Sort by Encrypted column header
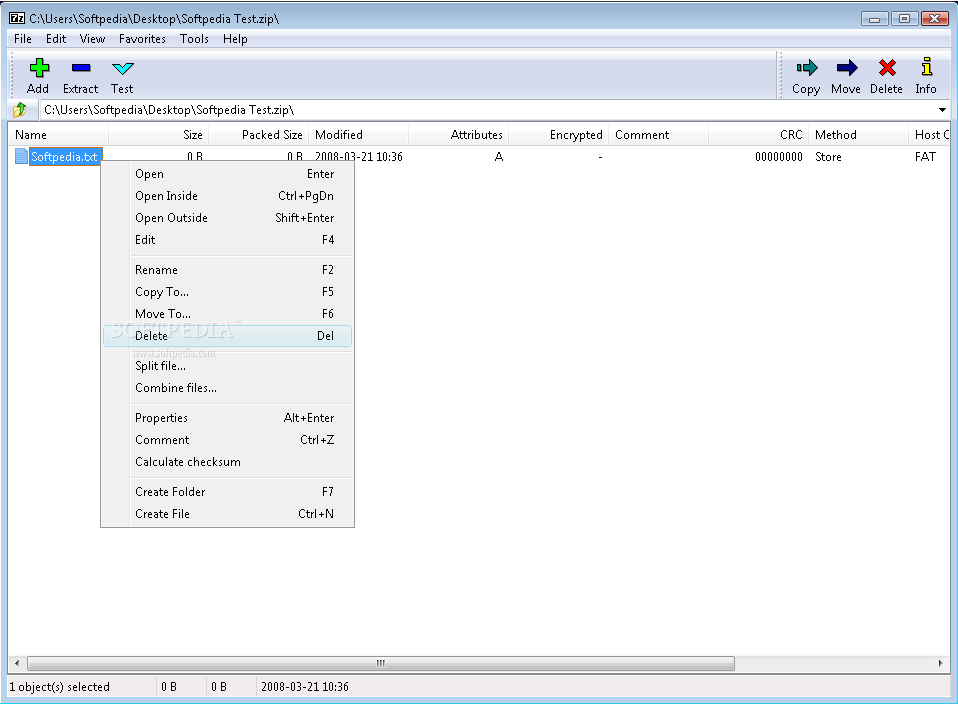 pos(558,135)
